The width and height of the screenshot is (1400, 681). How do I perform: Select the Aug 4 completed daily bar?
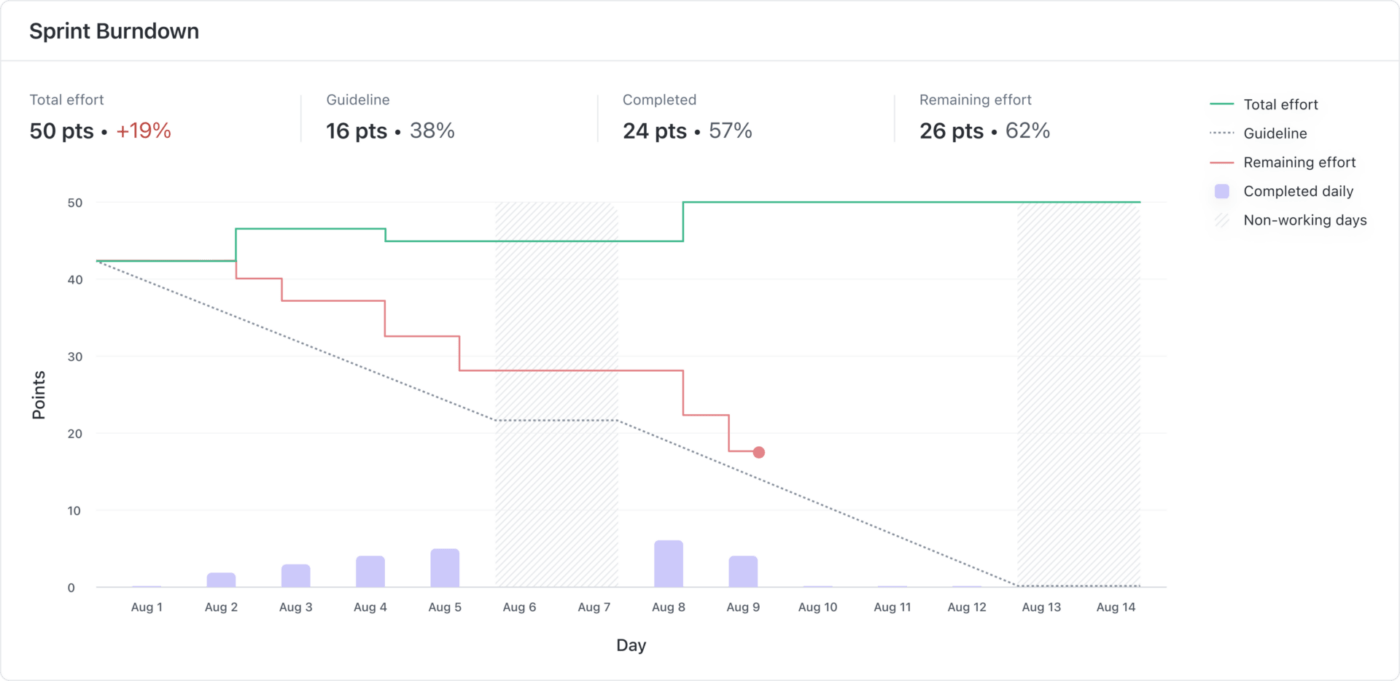(x=370, y=572)
